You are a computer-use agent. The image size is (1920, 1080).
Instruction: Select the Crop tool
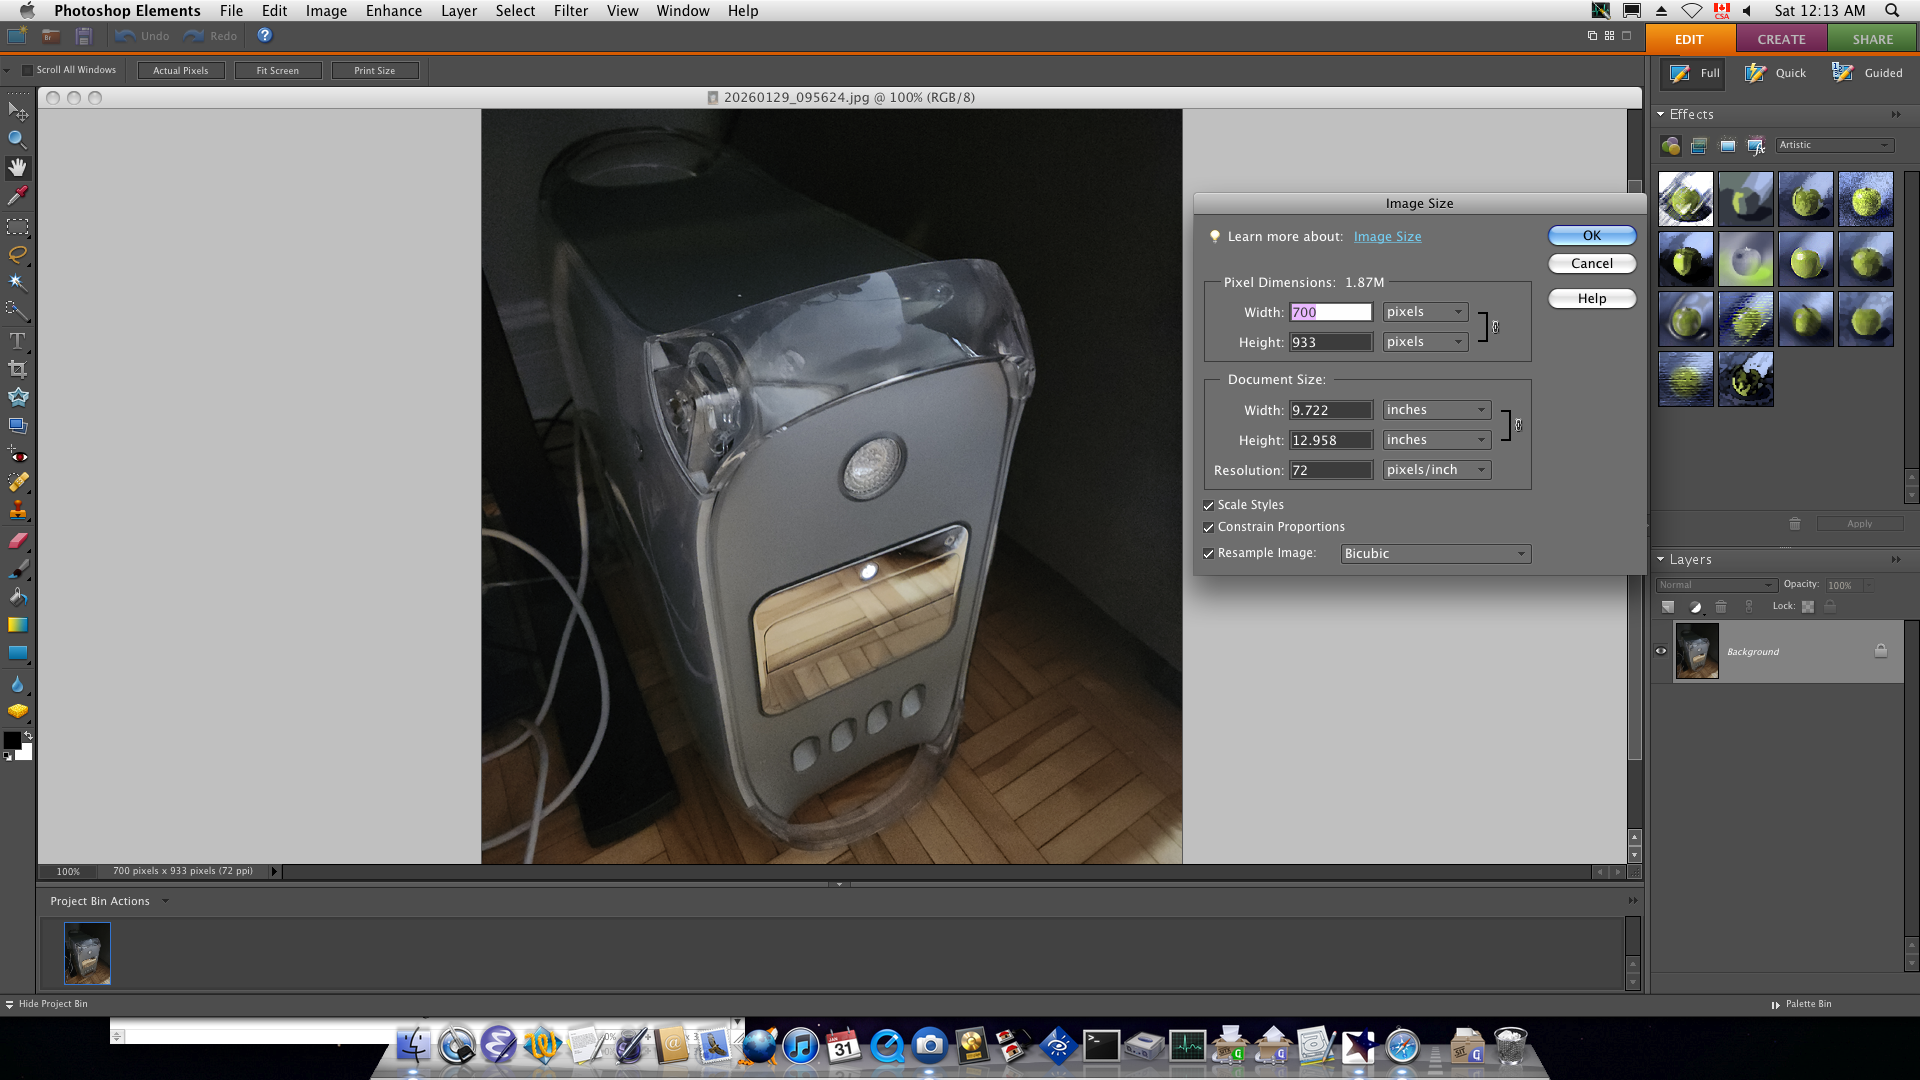click(17, 369)
